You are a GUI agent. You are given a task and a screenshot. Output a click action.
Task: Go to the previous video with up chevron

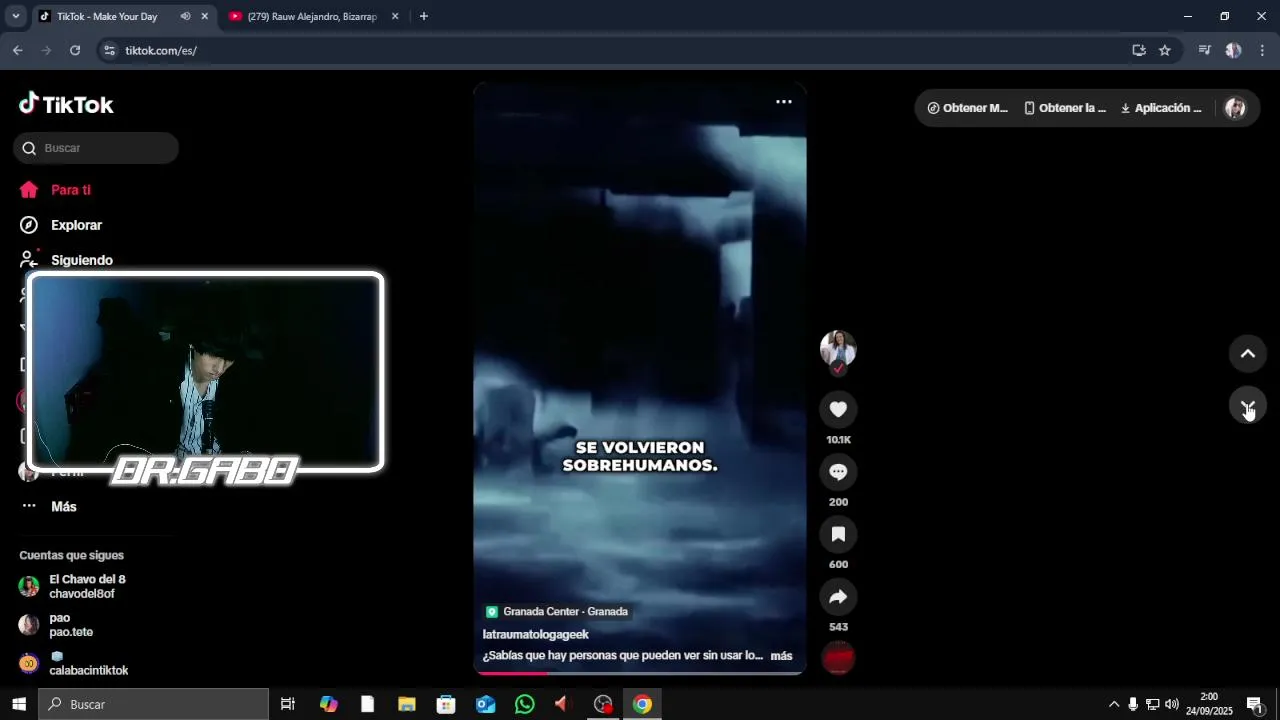coord(1248,354)
